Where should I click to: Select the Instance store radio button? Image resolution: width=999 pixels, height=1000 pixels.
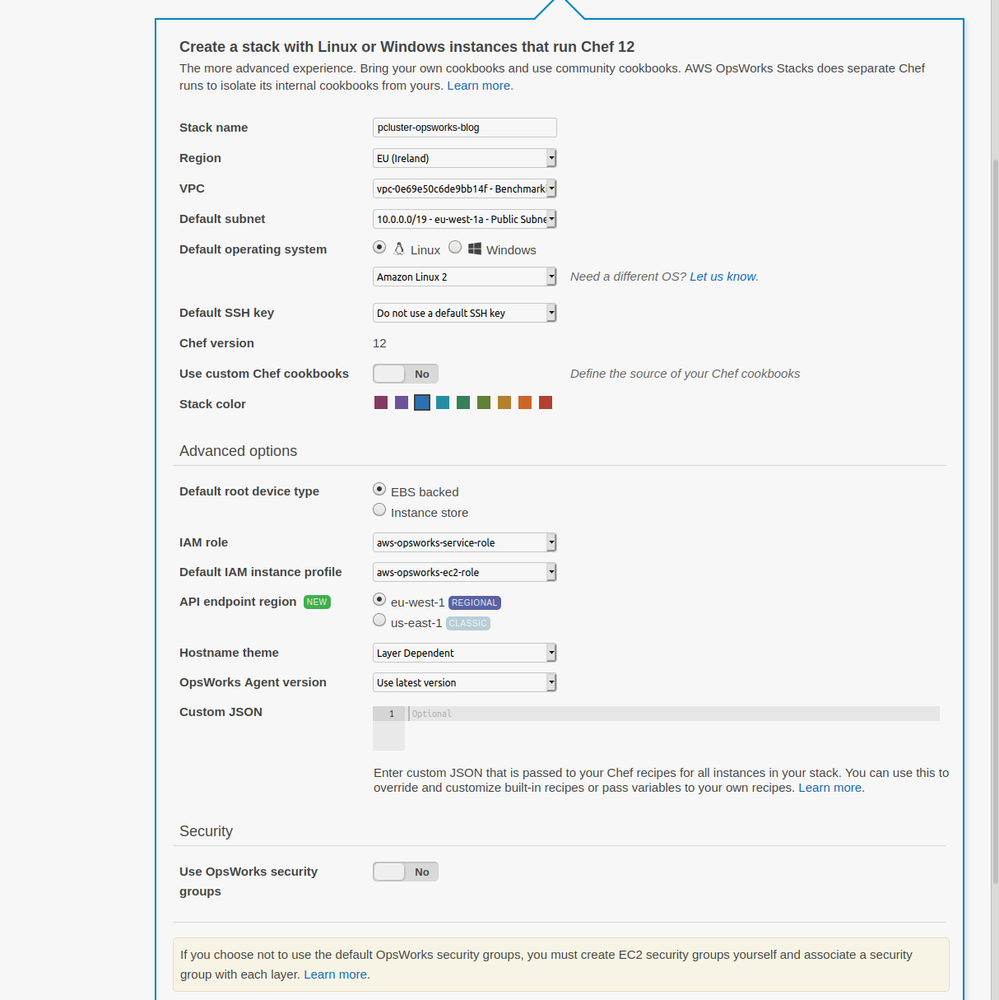point(379,509)
